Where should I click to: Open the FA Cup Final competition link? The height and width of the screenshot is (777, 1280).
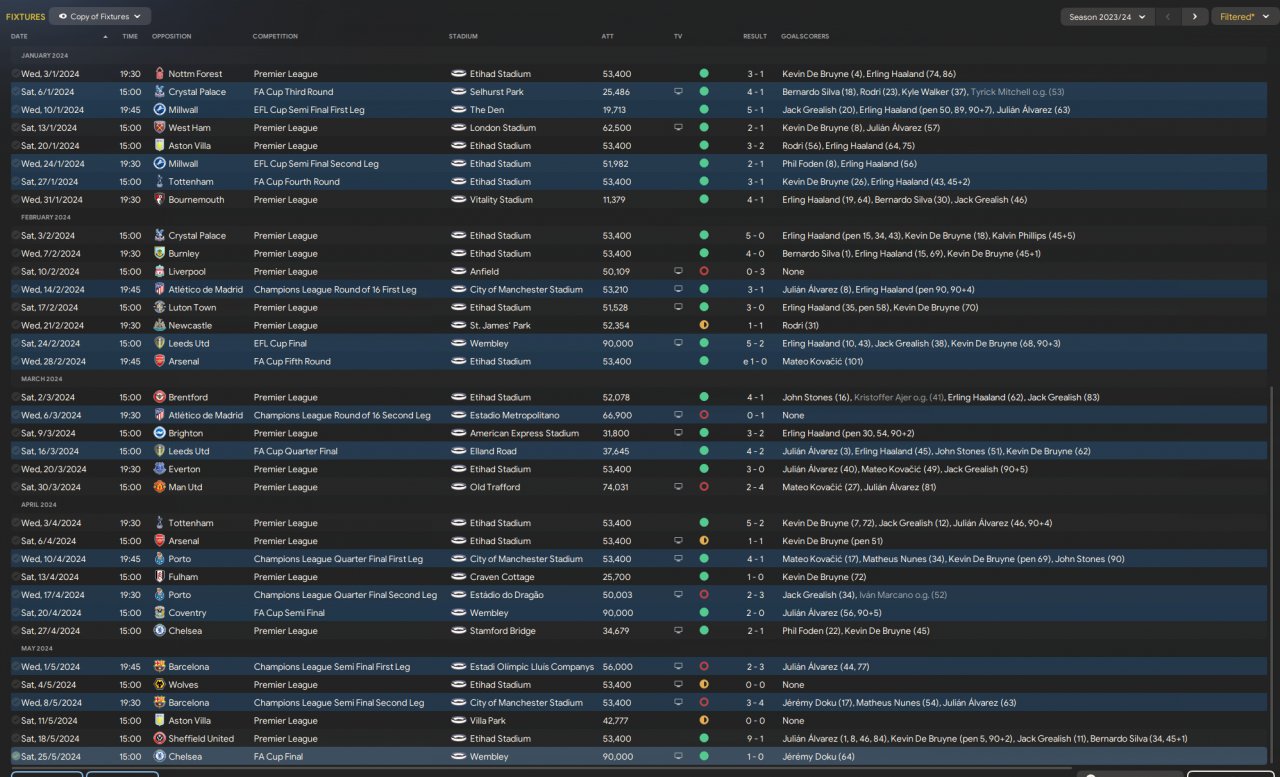(x=278, y=758)
